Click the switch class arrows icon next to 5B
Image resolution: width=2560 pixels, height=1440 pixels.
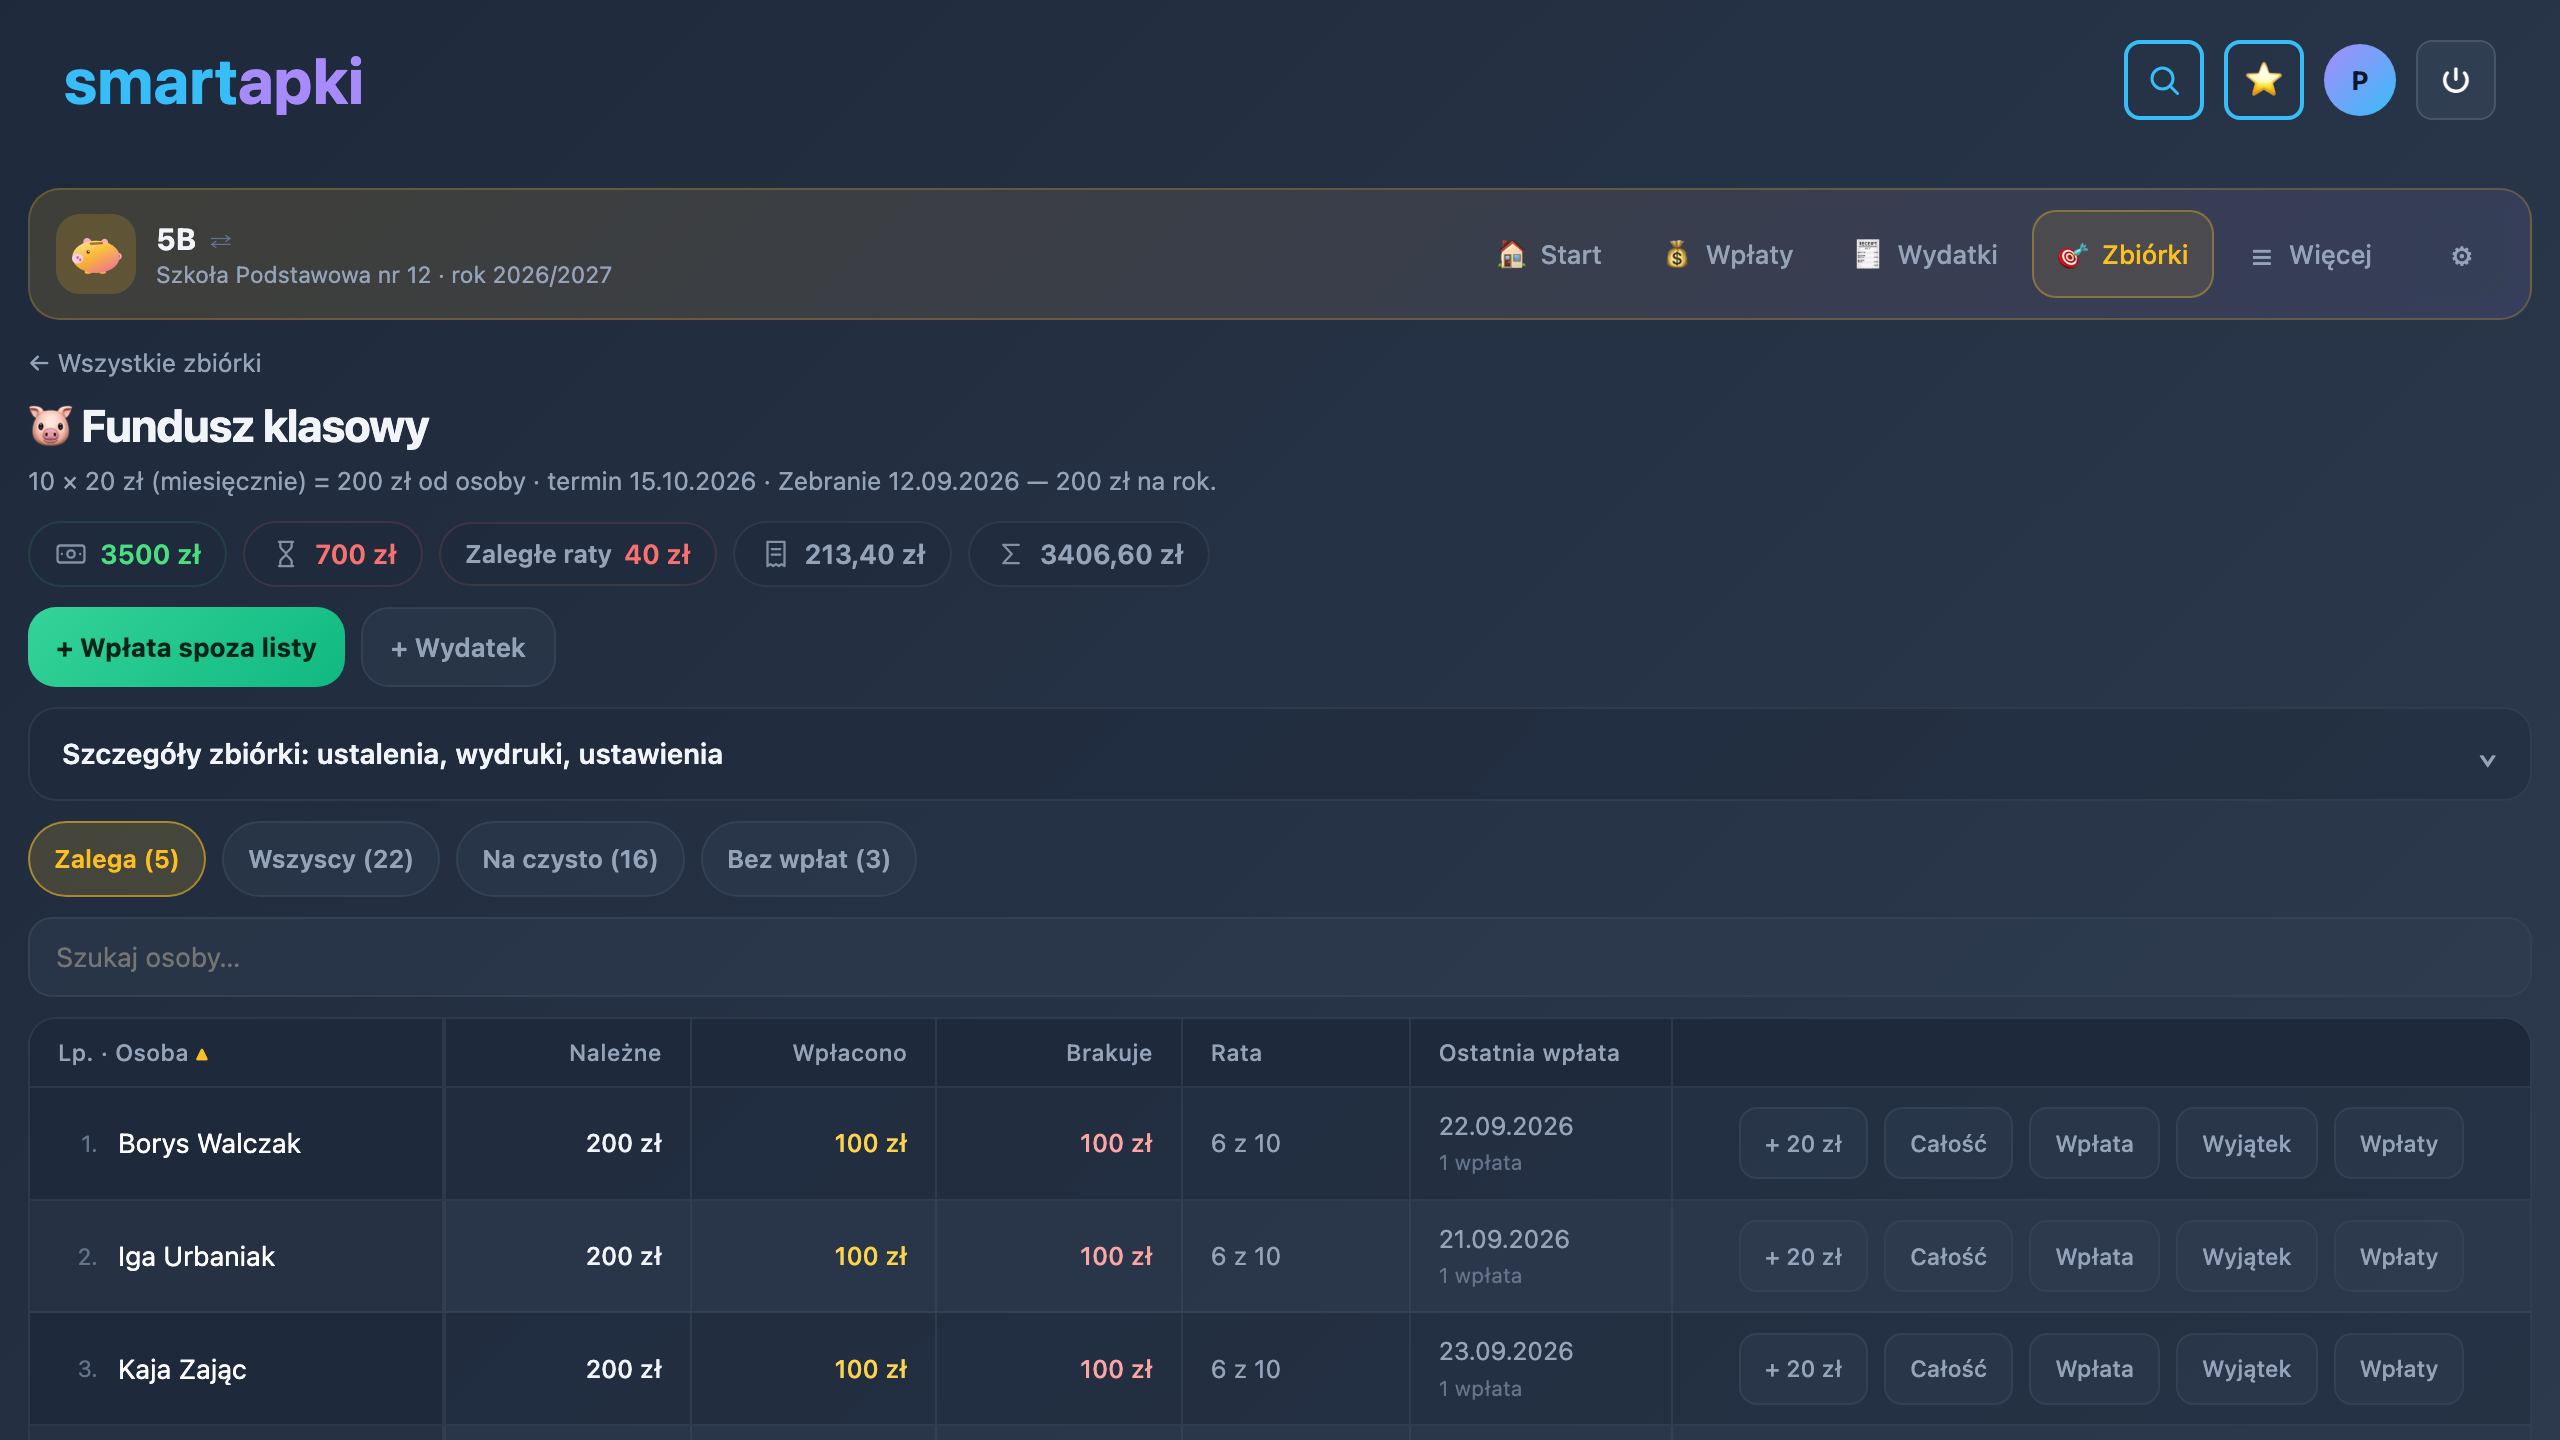(221, 240)
